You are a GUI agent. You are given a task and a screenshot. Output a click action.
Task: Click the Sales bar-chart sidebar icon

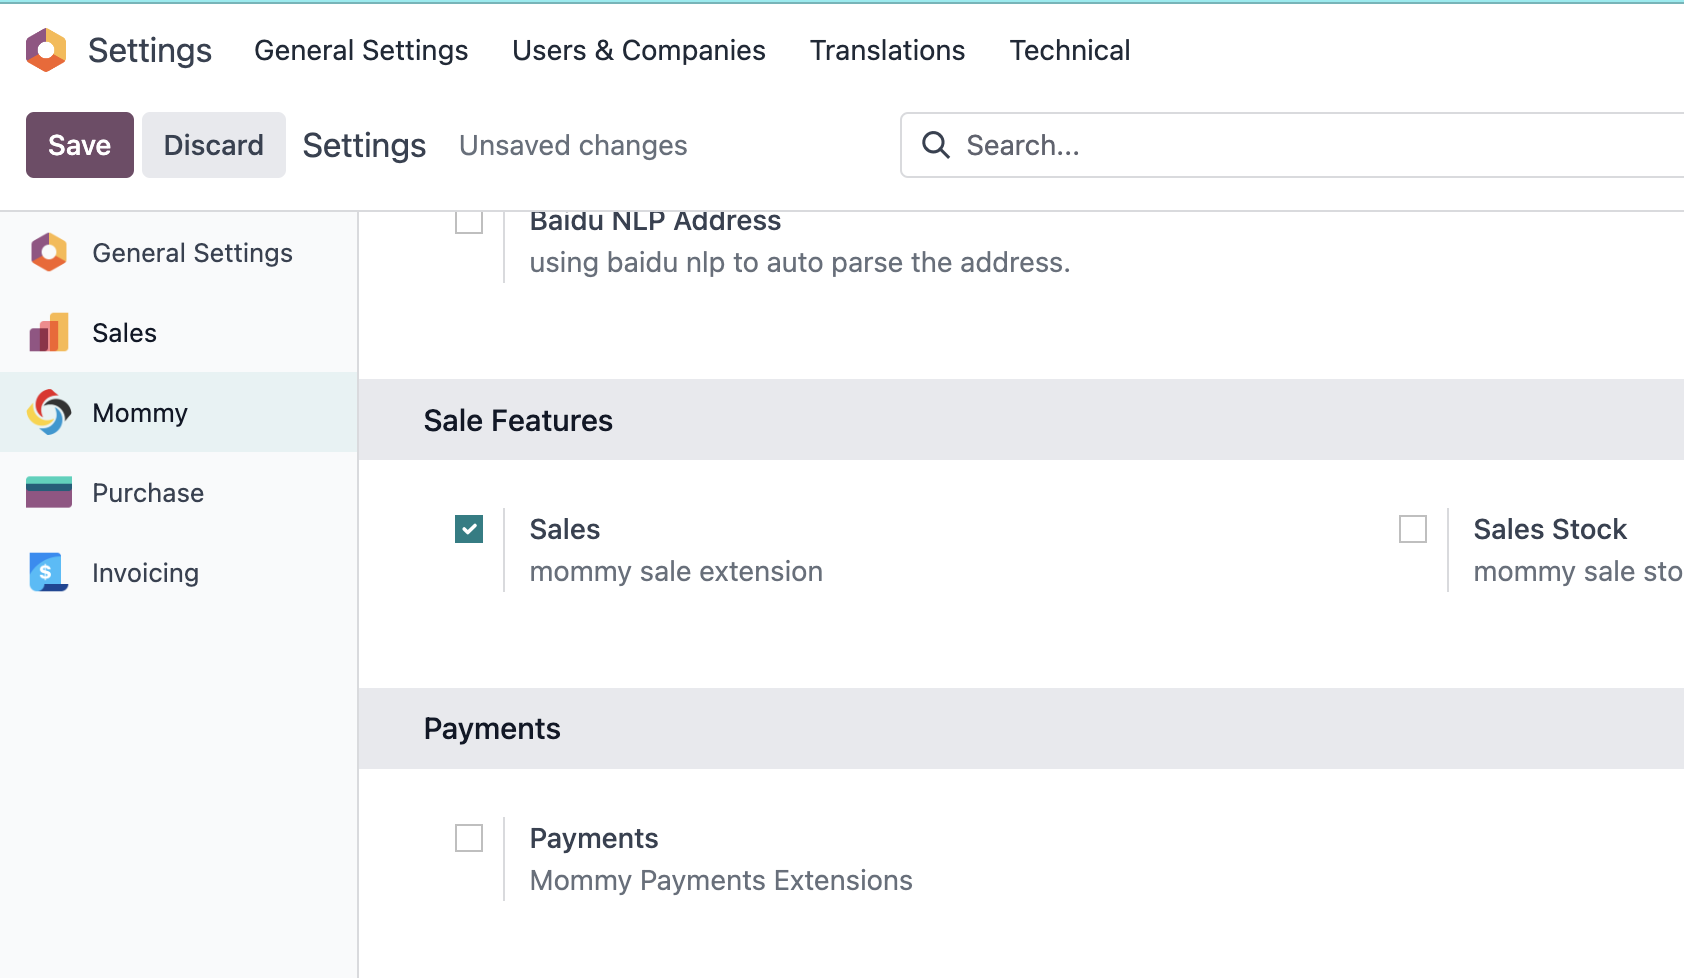point(49,332)
